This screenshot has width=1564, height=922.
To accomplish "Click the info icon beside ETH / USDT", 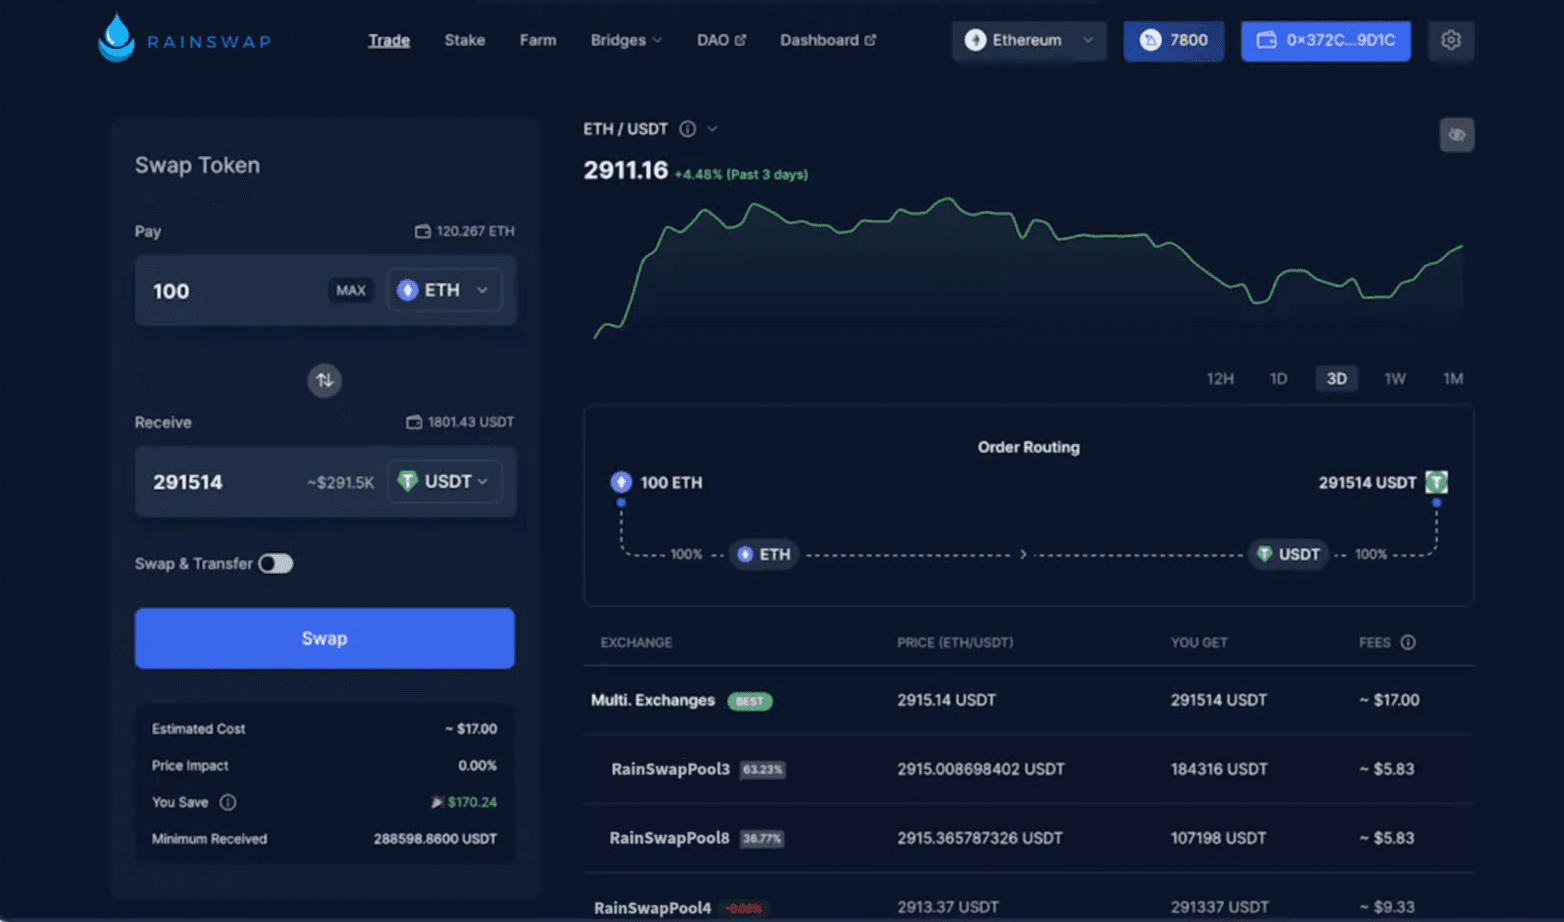I will point(687,129).
